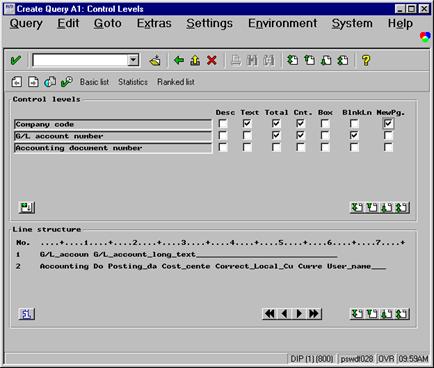The width and height of the screenshot is (434, 368).
Task: Click the icon at the bottom left of Control levels
Action: 27,207
